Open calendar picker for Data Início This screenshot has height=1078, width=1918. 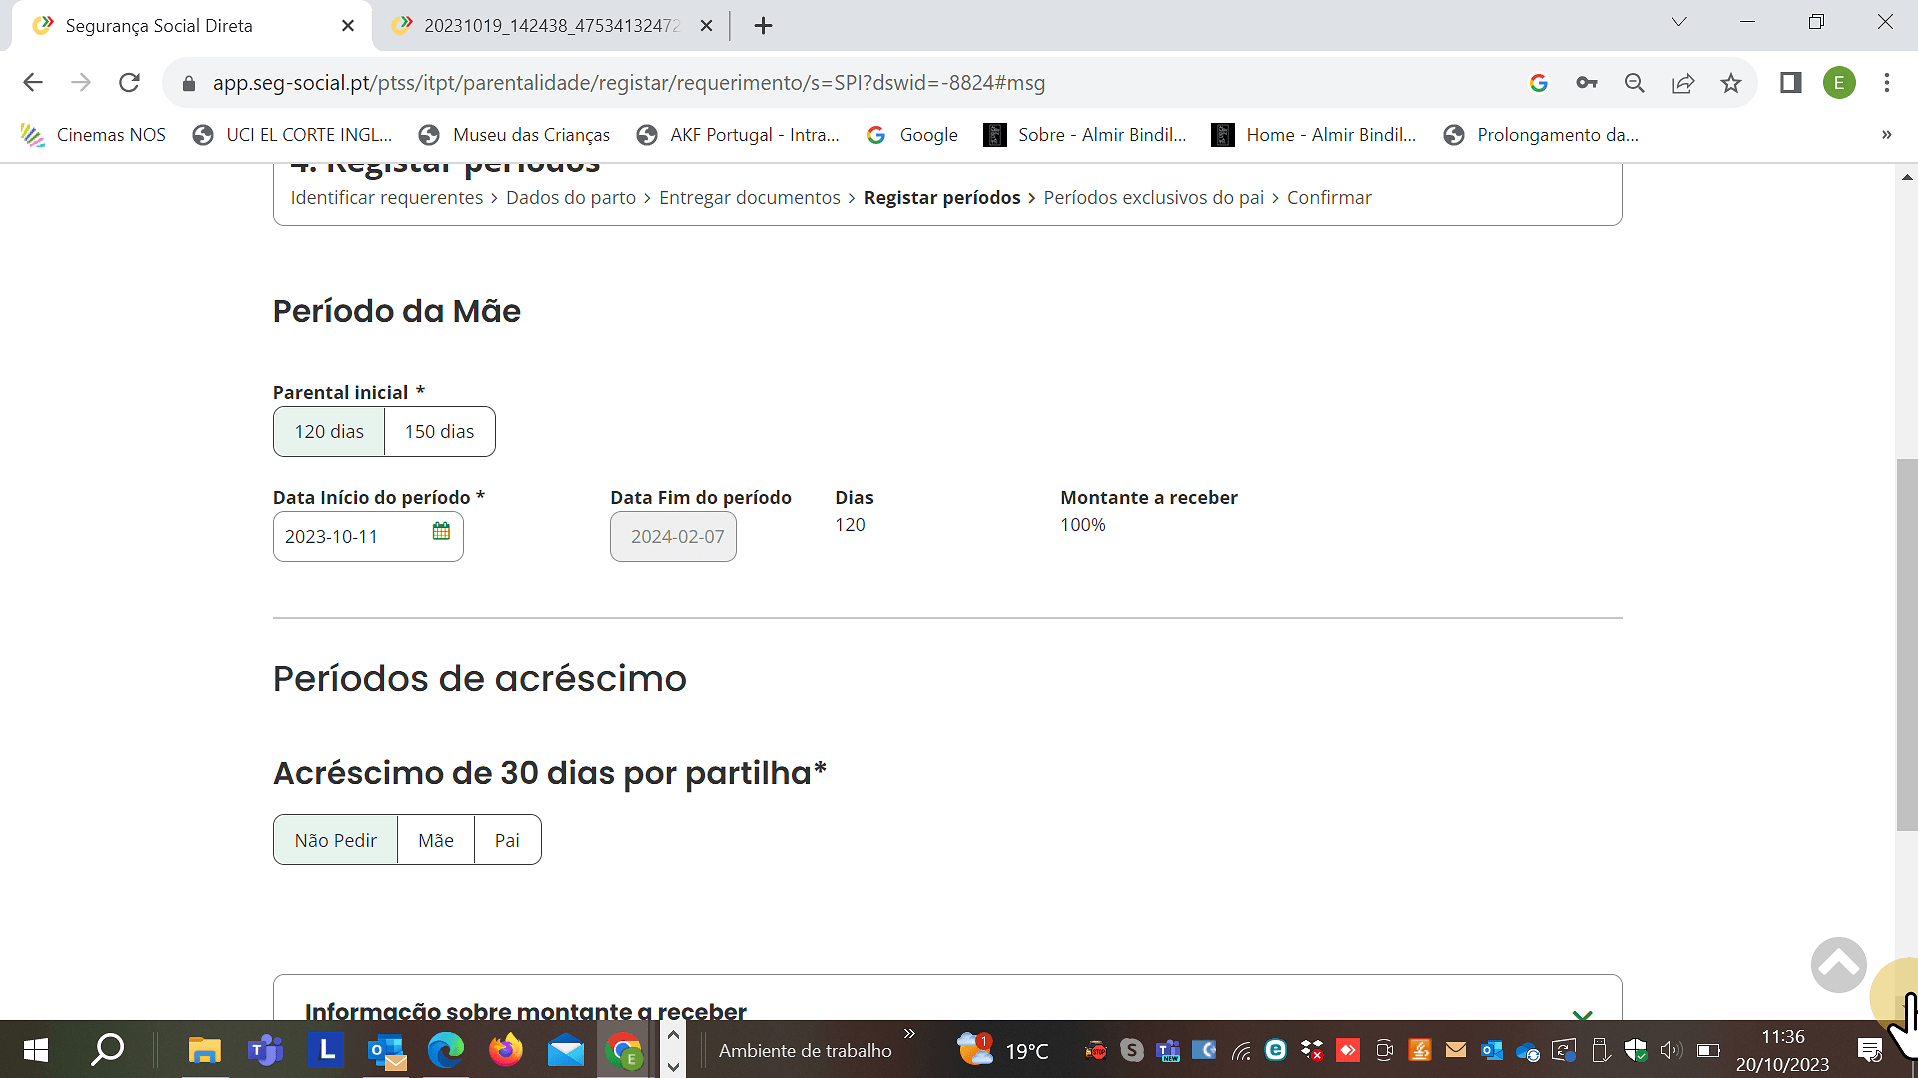(x=441, y=531)
